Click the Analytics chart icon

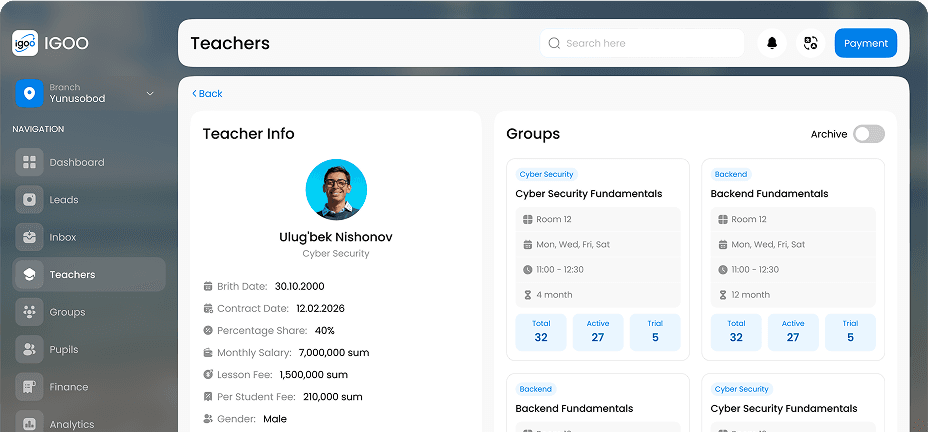tap(29, 424)
